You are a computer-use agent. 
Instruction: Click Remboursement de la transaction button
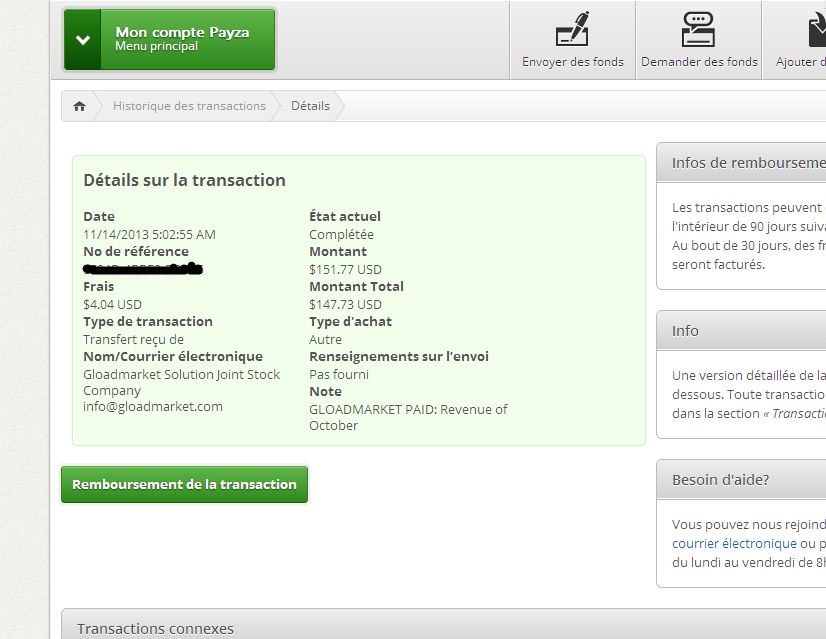click(x=184, y=484)
